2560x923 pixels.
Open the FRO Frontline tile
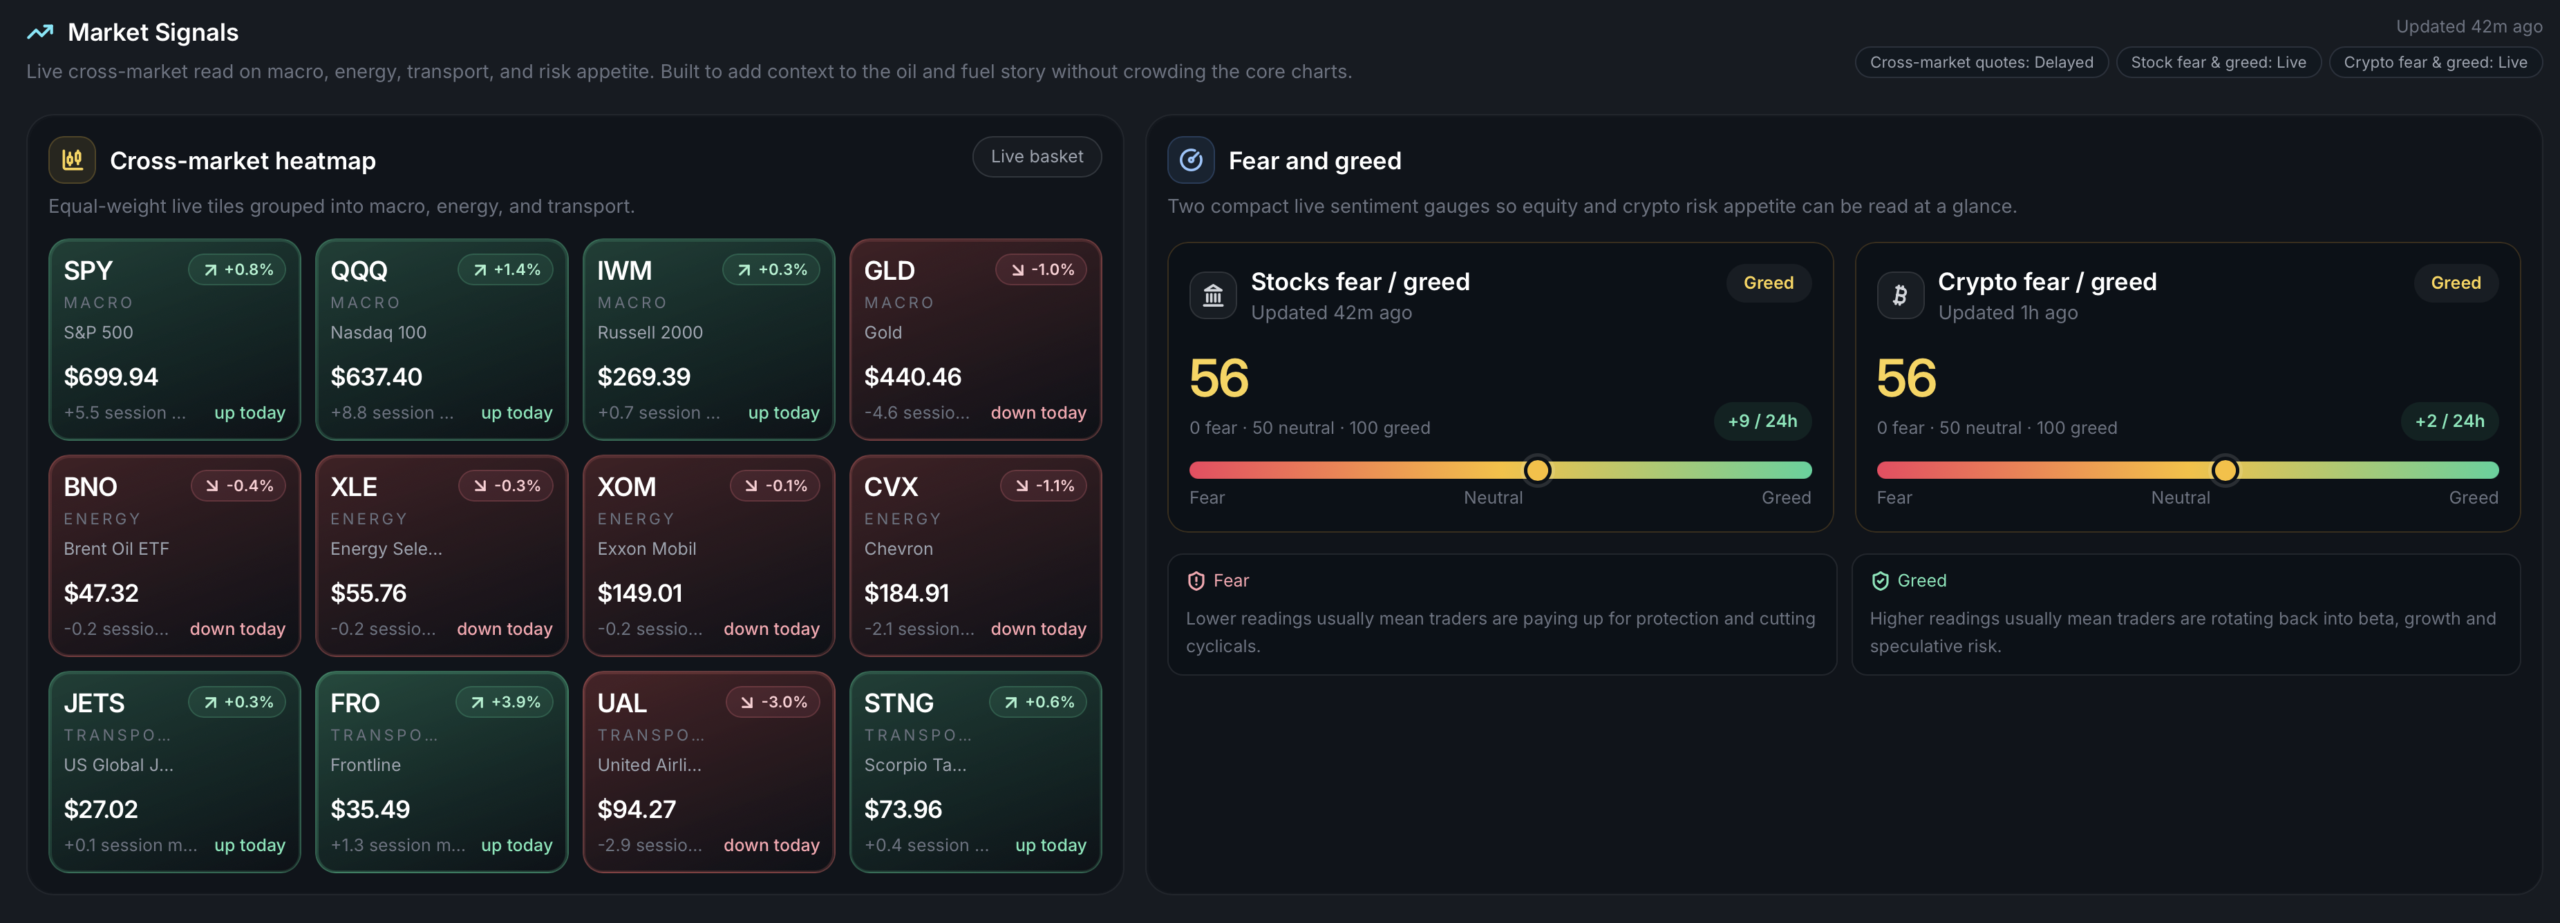click(441, 772)
